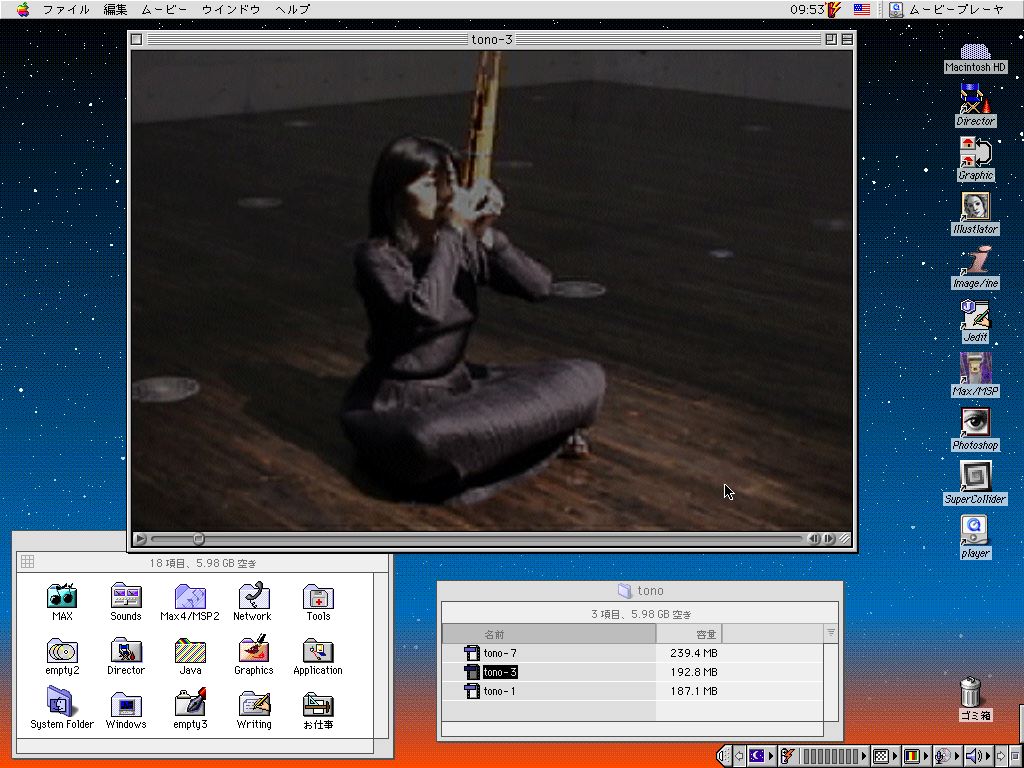The width and height of the screenshot is (1024, 768).
Task: Open the monitor color depth strip module
Action: point(911,757)
